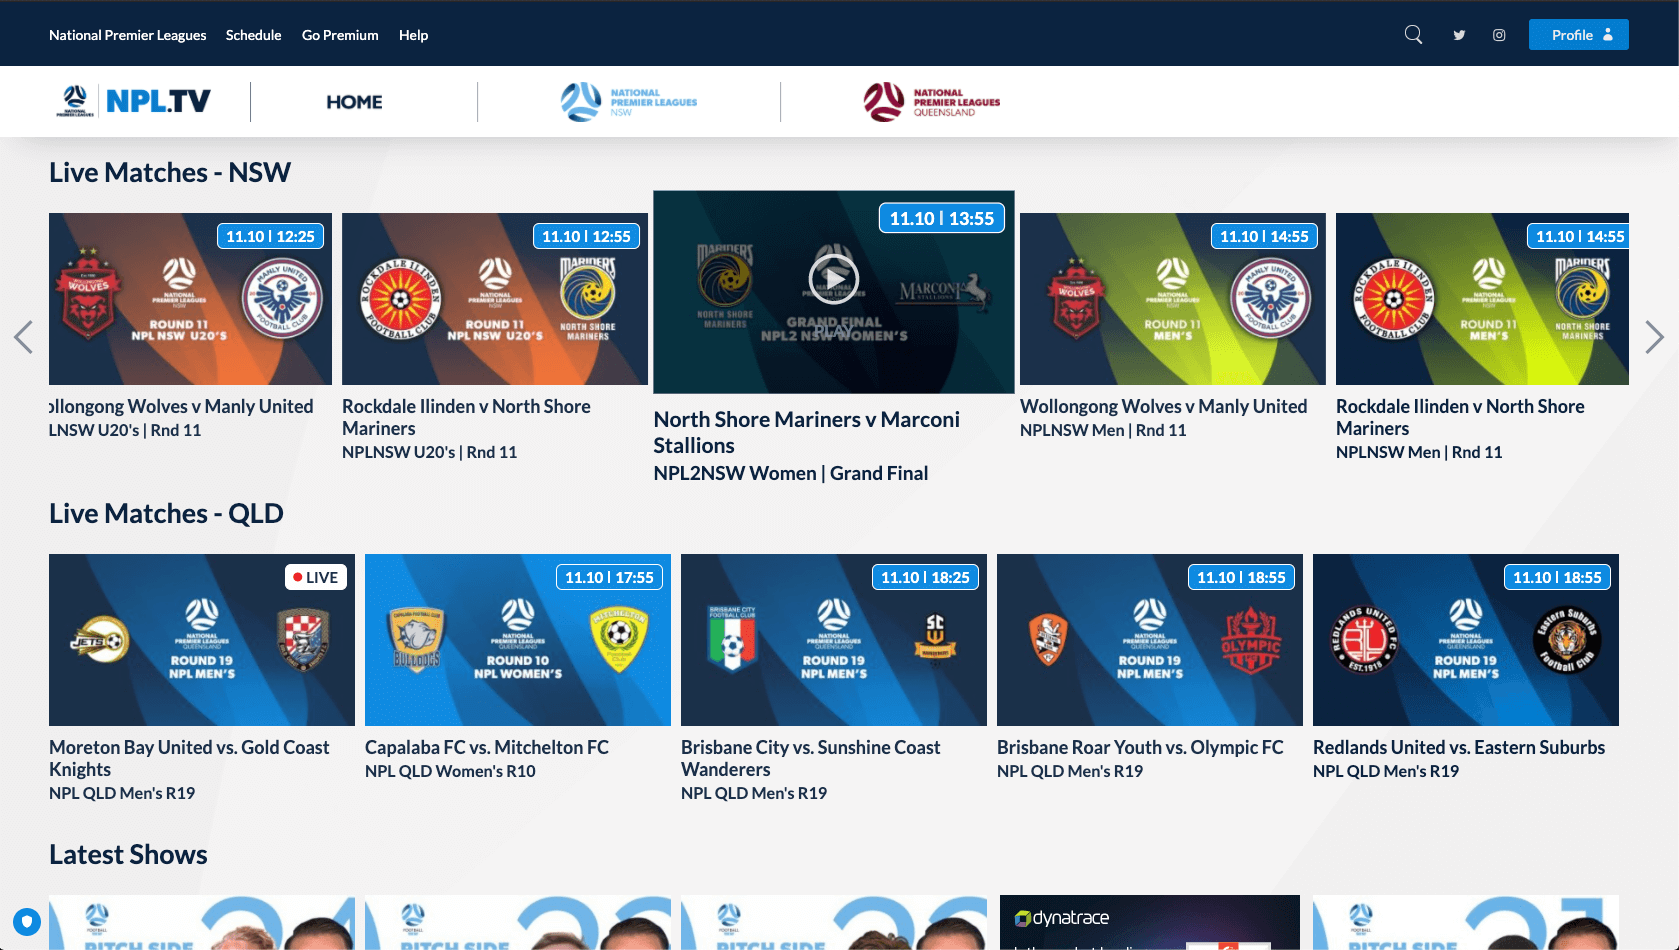Open the dynatrace show thumbnail
The height and width of the screenshot is (950, 1679).
pos(1150,922)
